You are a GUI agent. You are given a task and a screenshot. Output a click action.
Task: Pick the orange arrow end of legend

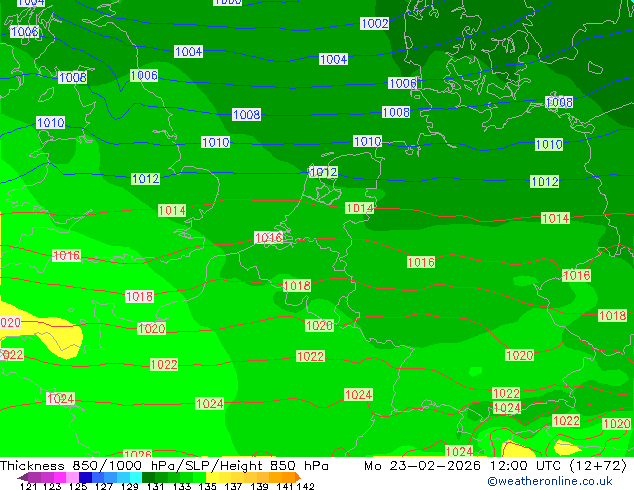click(x=298, y=477)
